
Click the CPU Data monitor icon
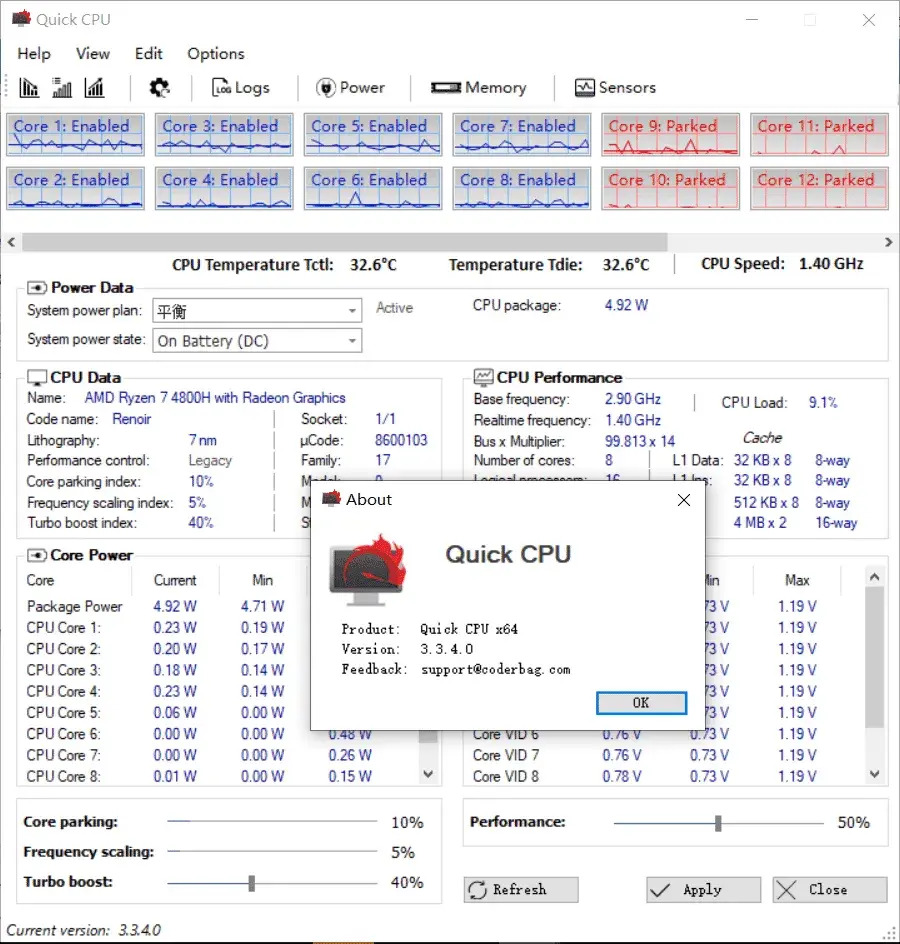click(37, 377)
